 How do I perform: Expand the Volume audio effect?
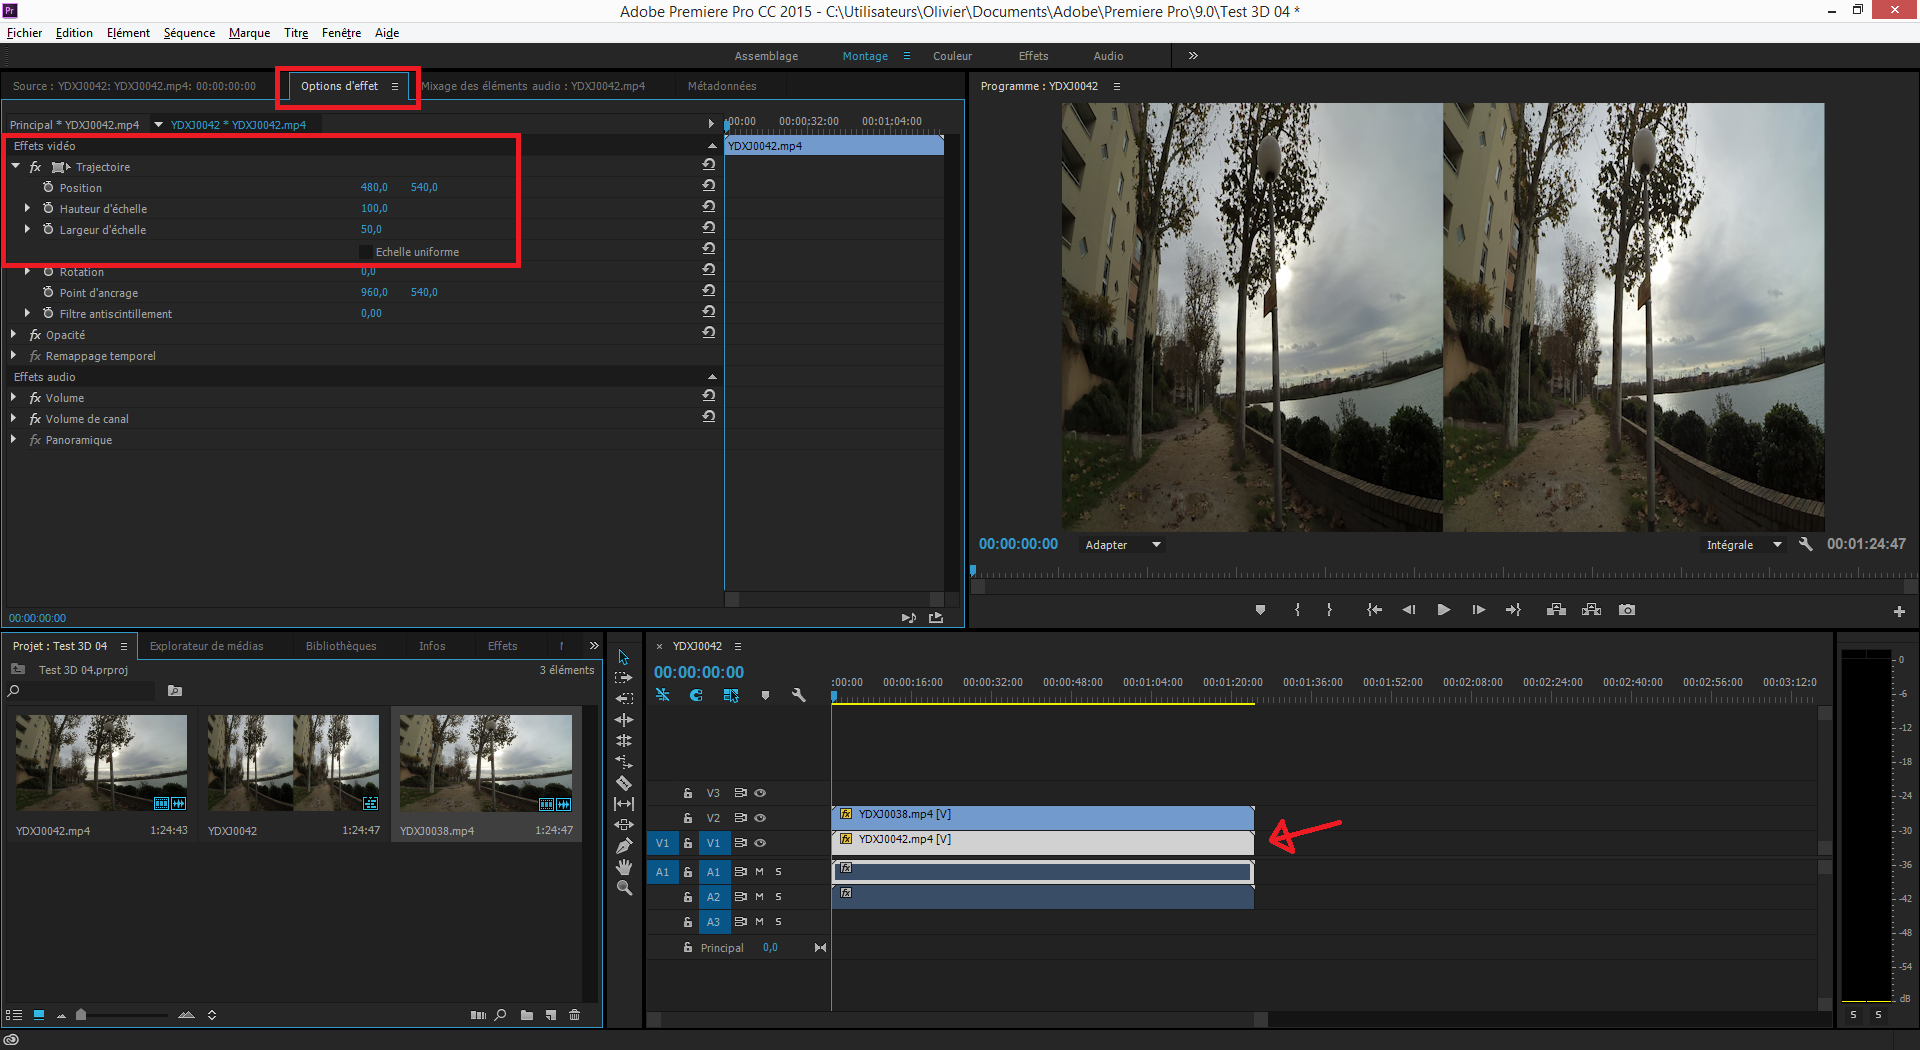point(13,397)
